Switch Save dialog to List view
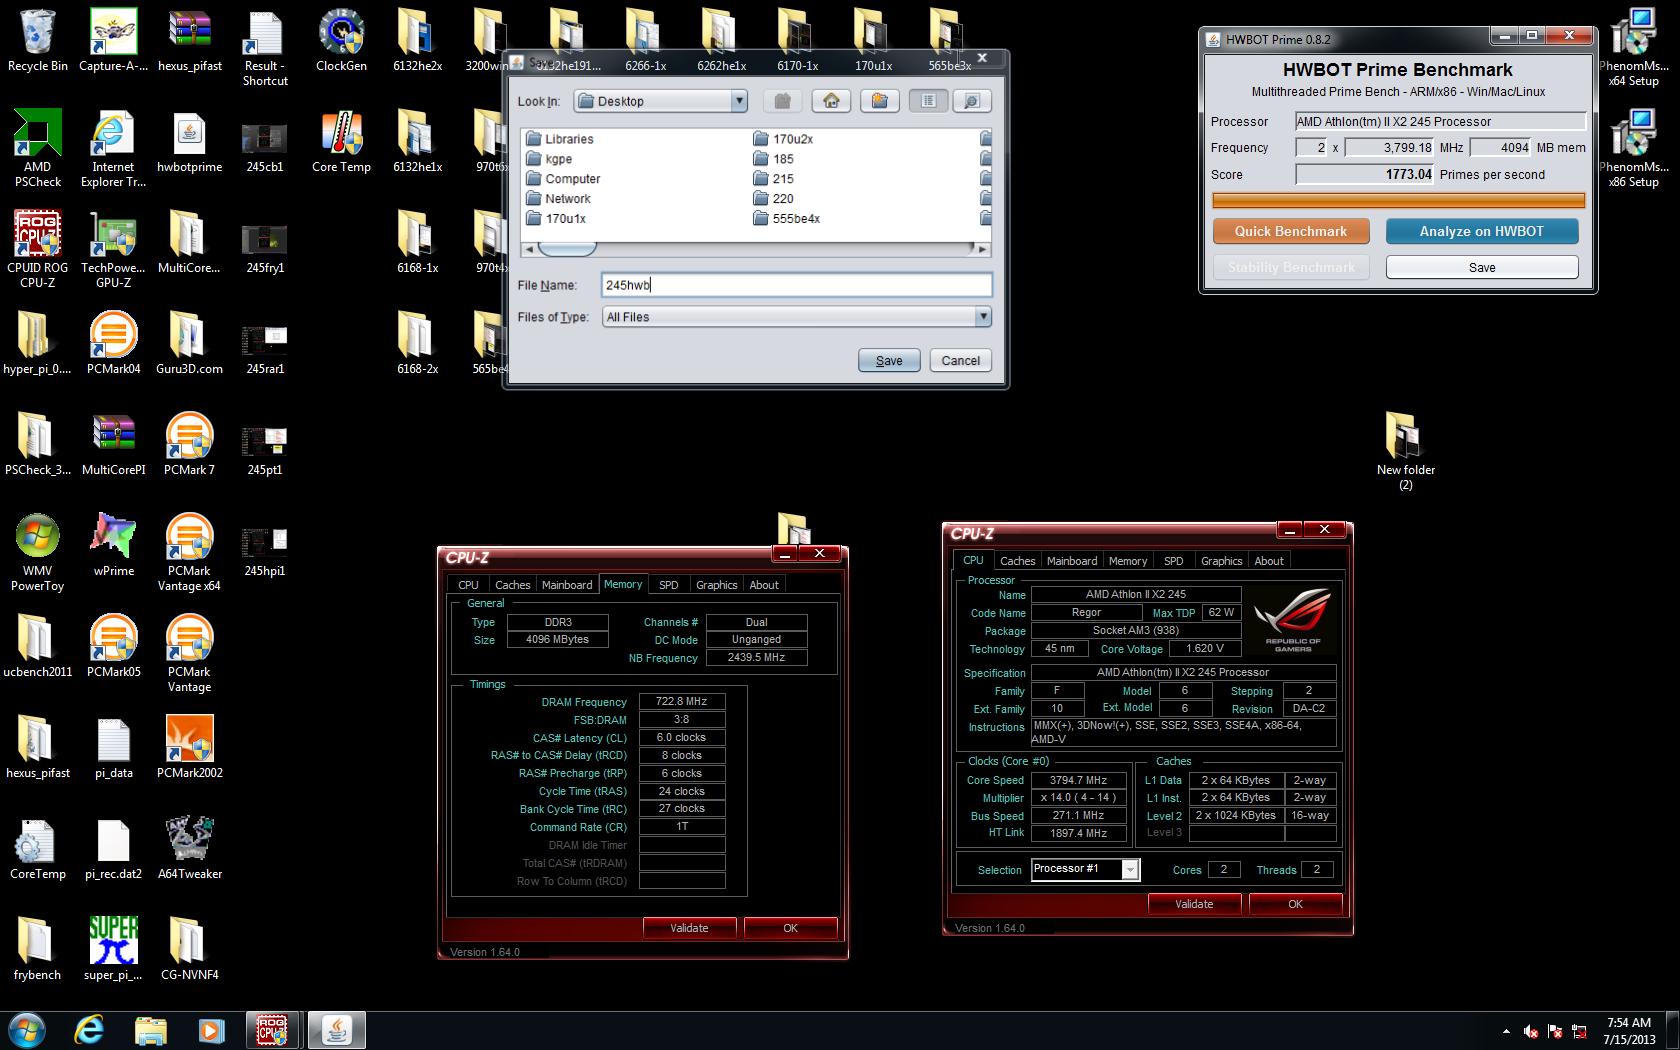Image resolution: width=1680 pixels, height=1050 pixels. pyautogui.click(x=928, y=101)
